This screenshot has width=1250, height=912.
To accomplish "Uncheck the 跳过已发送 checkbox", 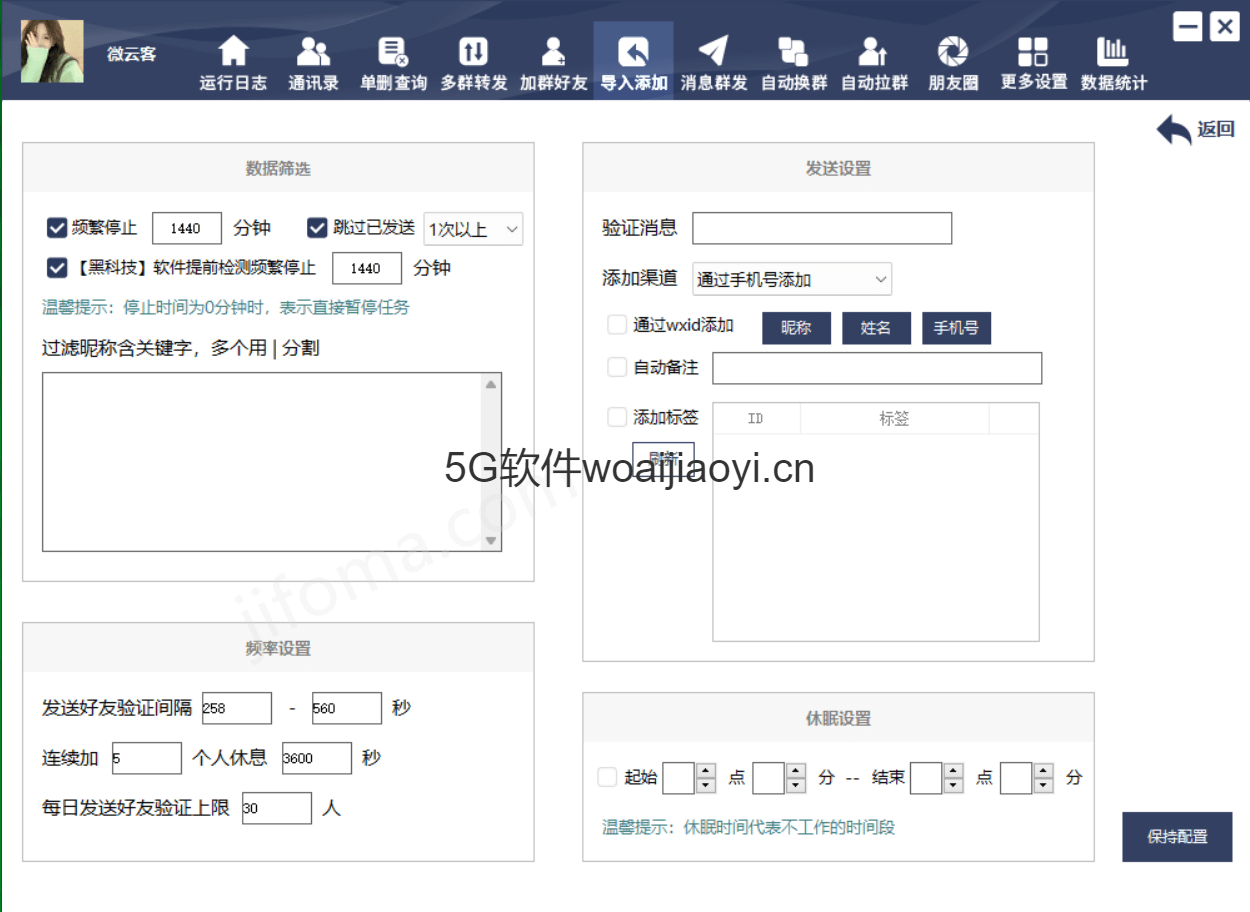I will [317, 228].
